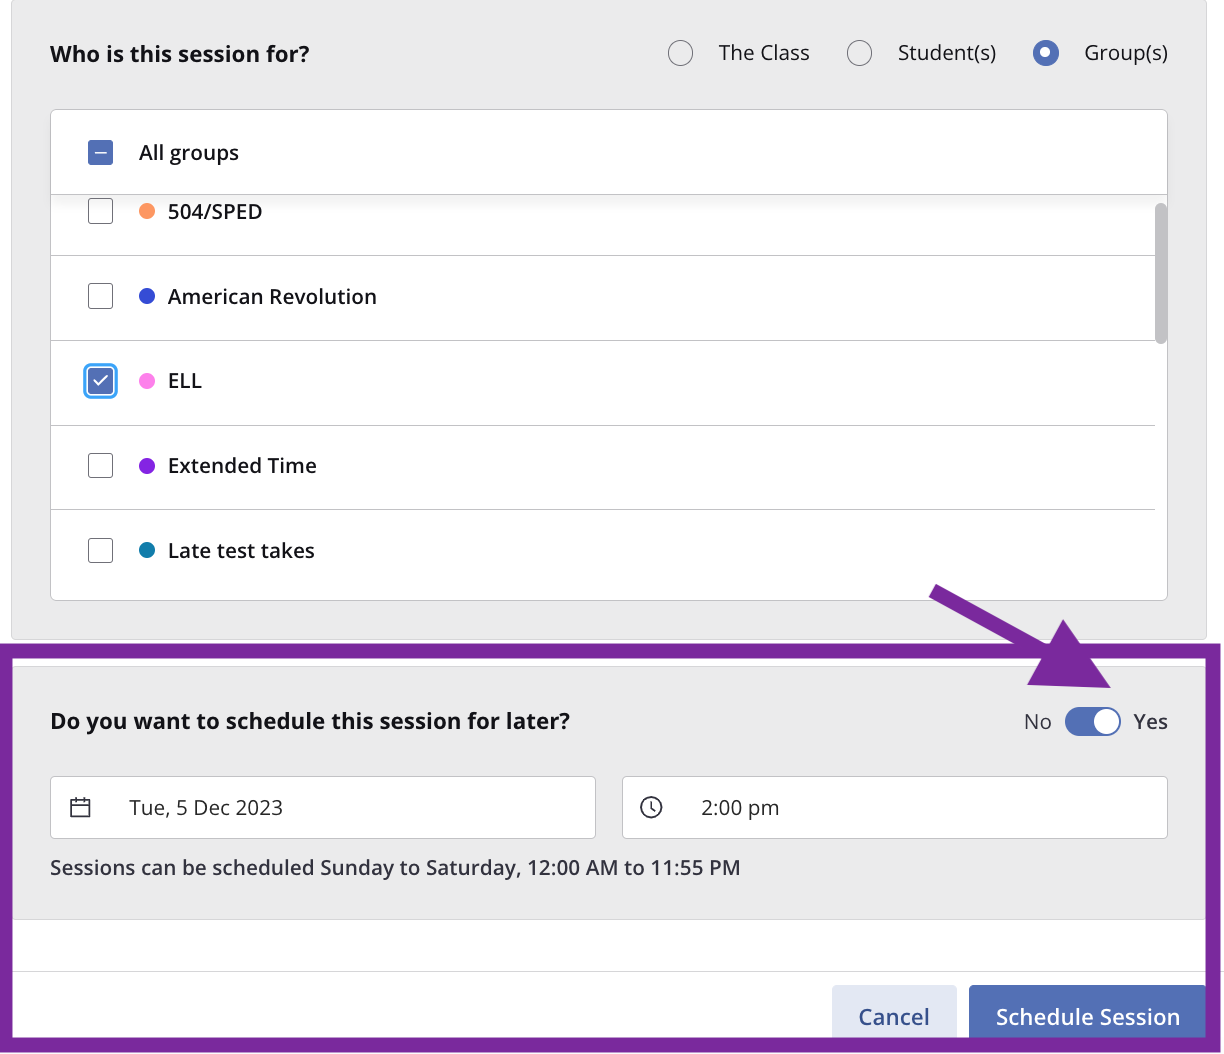Screen dimensions: 1224x1054
Task: Open the Tue, 5 Dec 2023 date picker
Action: click(x=322, y=807)
